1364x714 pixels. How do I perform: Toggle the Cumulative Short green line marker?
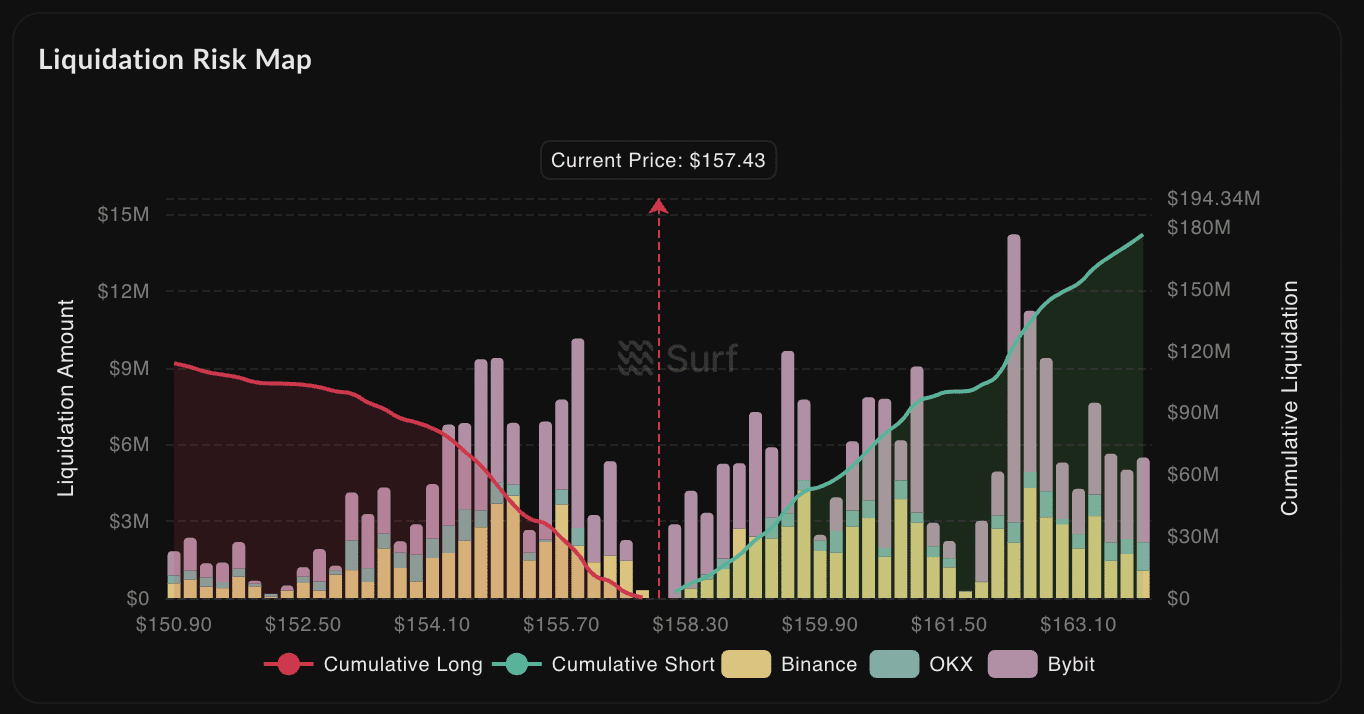(516, 664)
